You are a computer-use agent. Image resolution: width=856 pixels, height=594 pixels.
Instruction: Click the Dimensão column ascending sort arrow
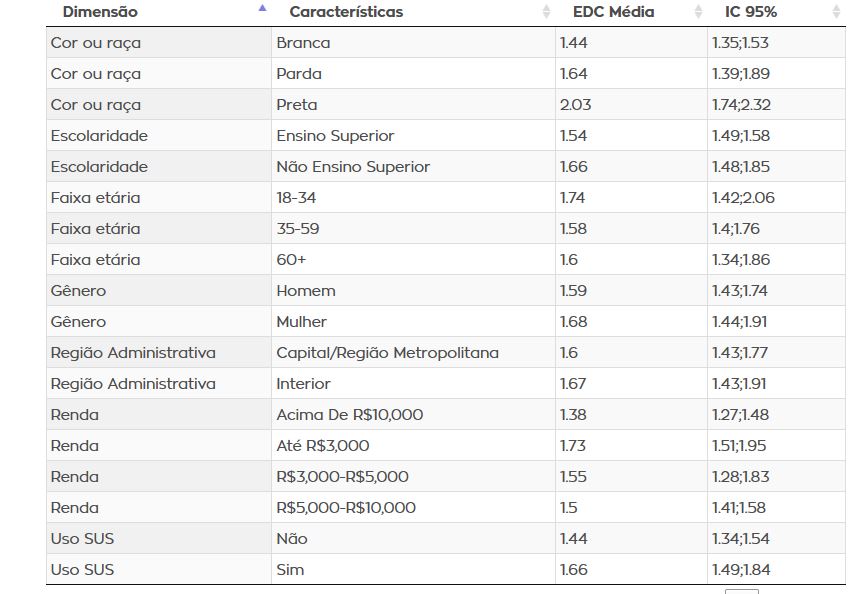tap(262, 9)
